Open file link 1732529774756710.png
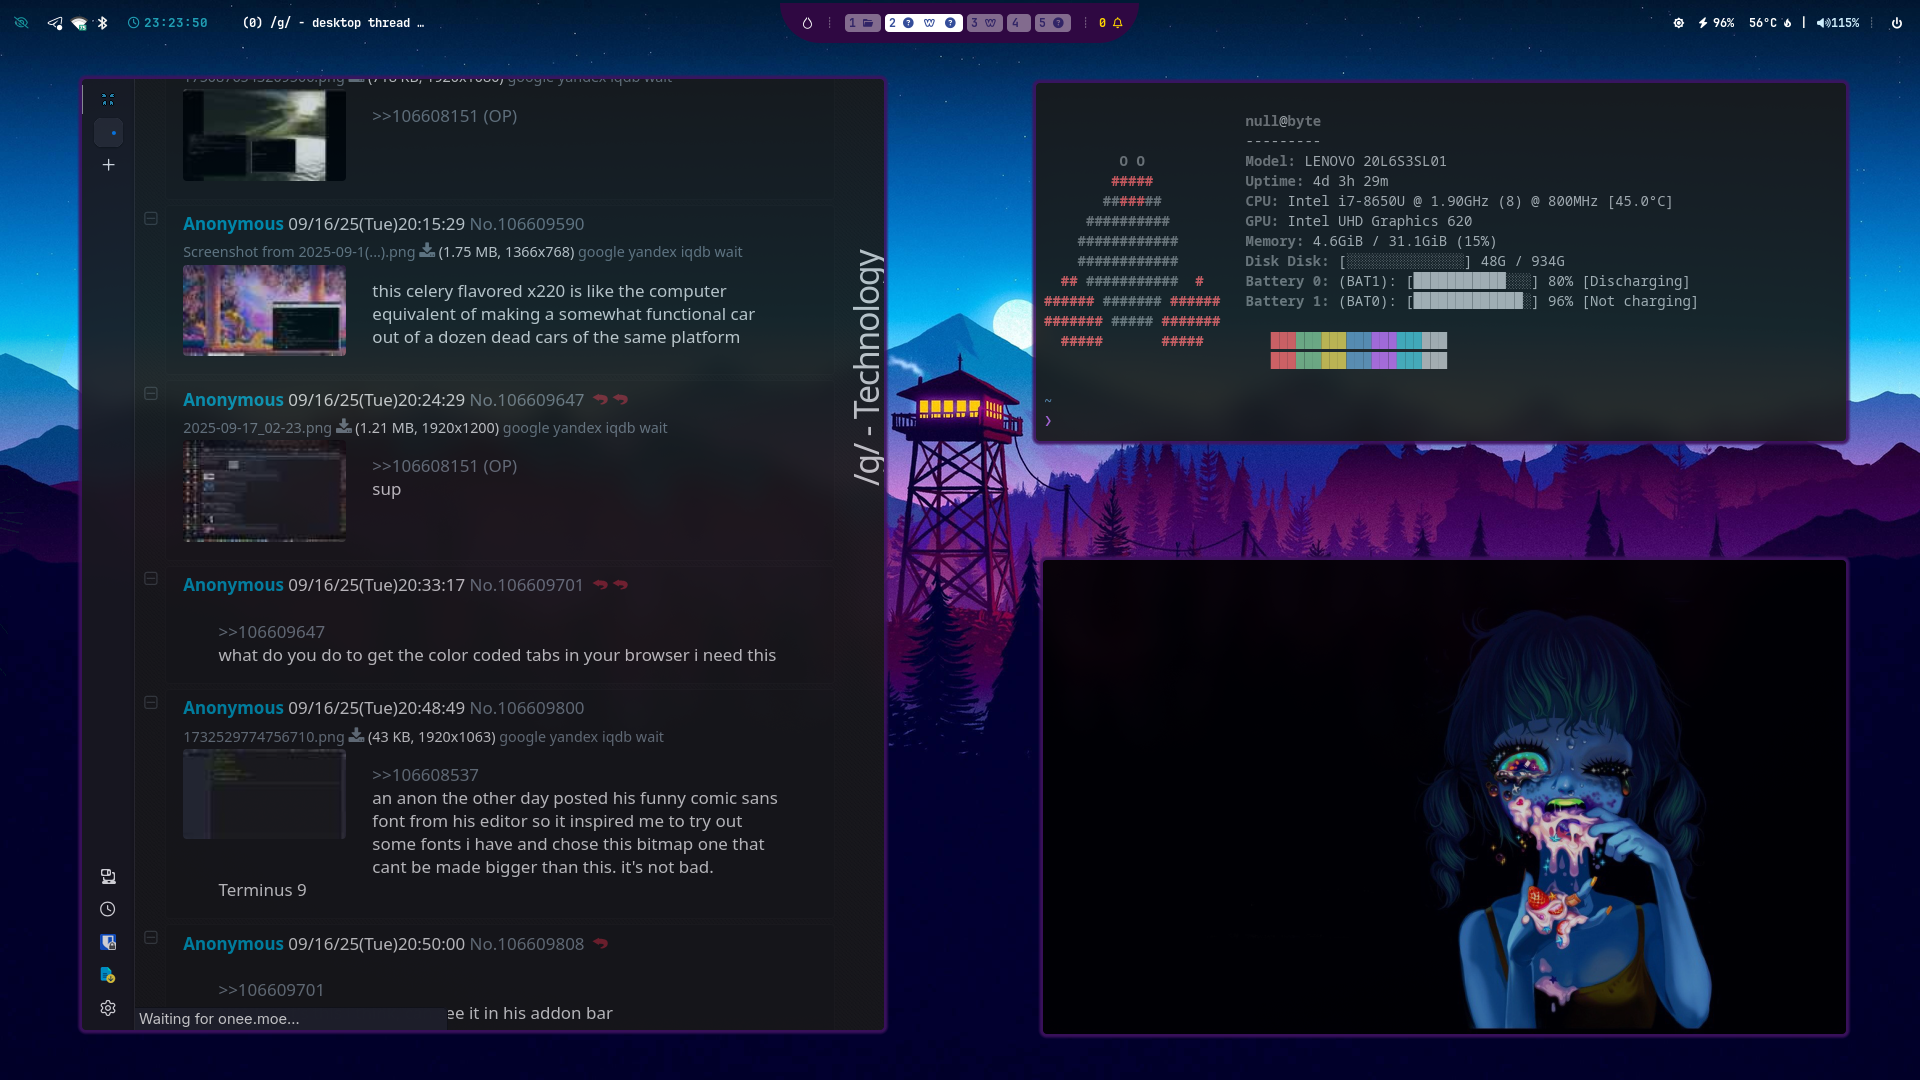Image resolution: width=1920 pixels, height=1080 pixels. (263, 736)
